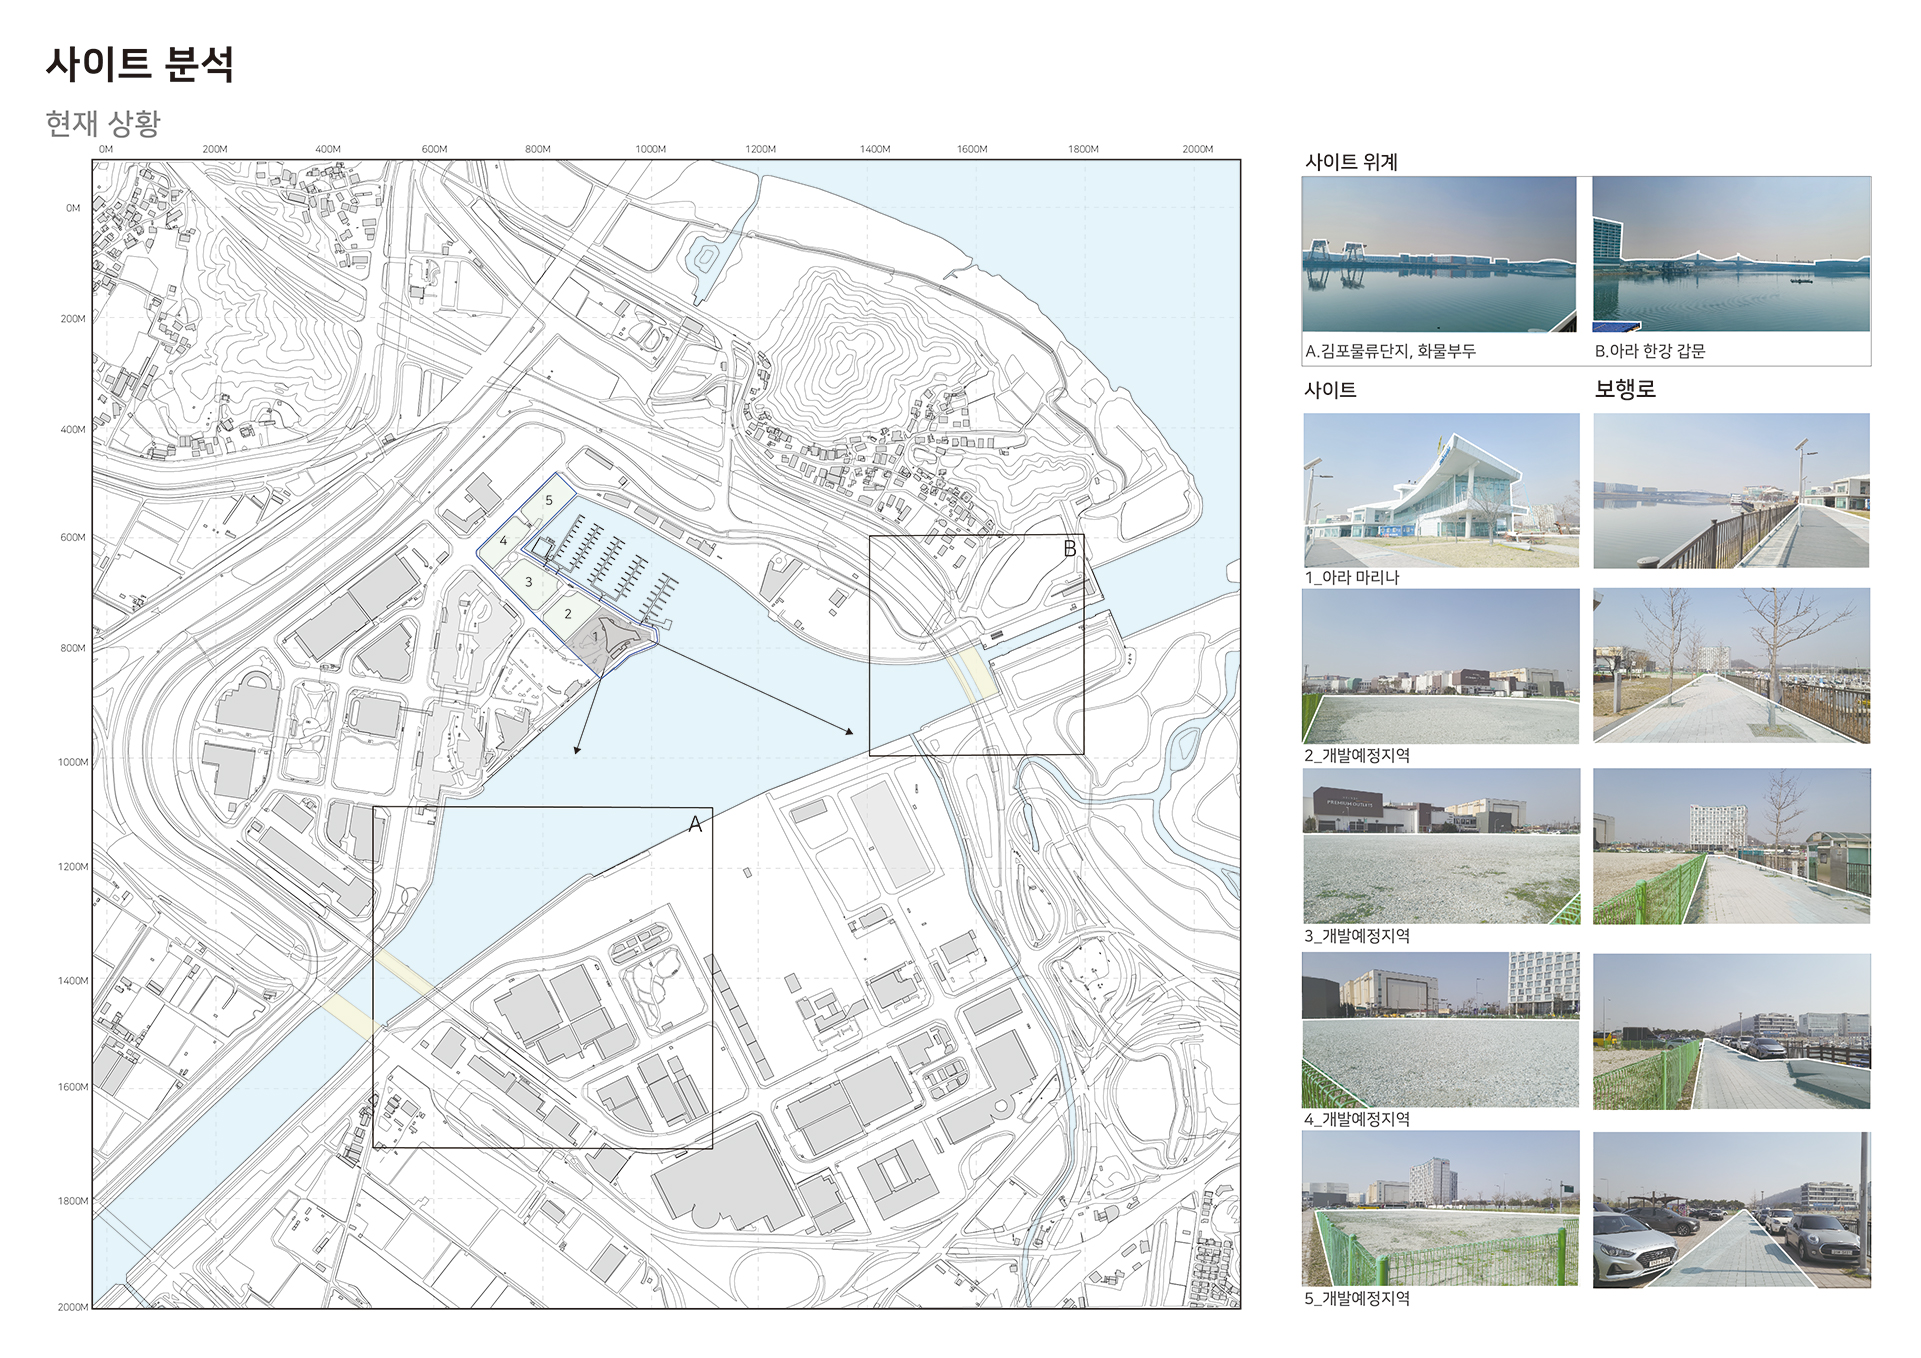Click the letter A on the map box
The image size is (1921, 1358).
[695, 825]
